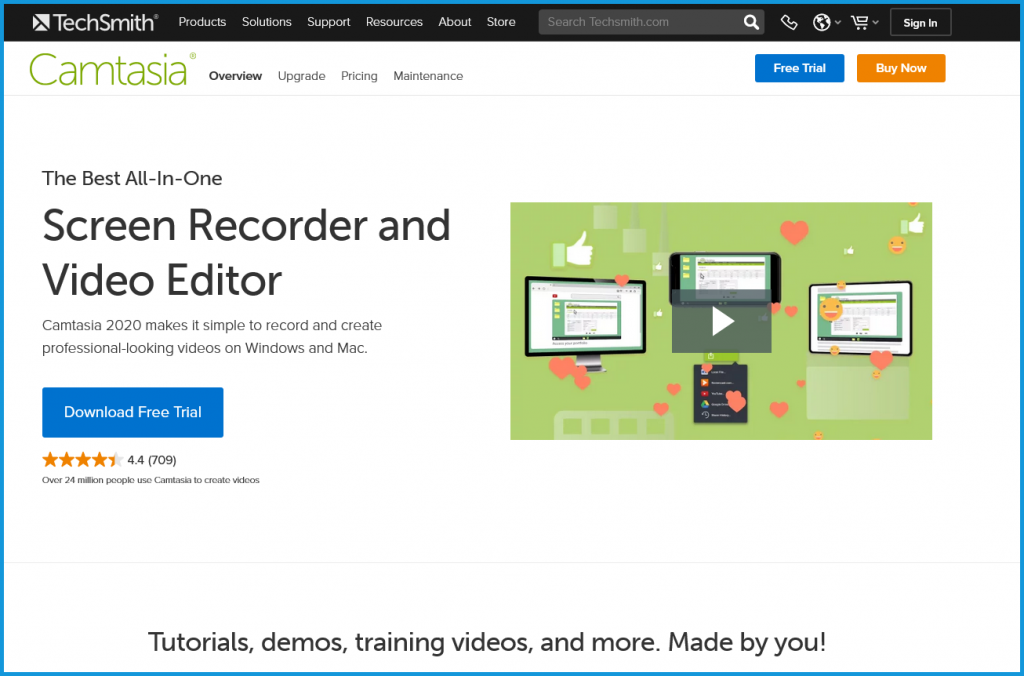The image size is (1024, 676).
Task: Click the orange star rating
Action: pos(82,460)
